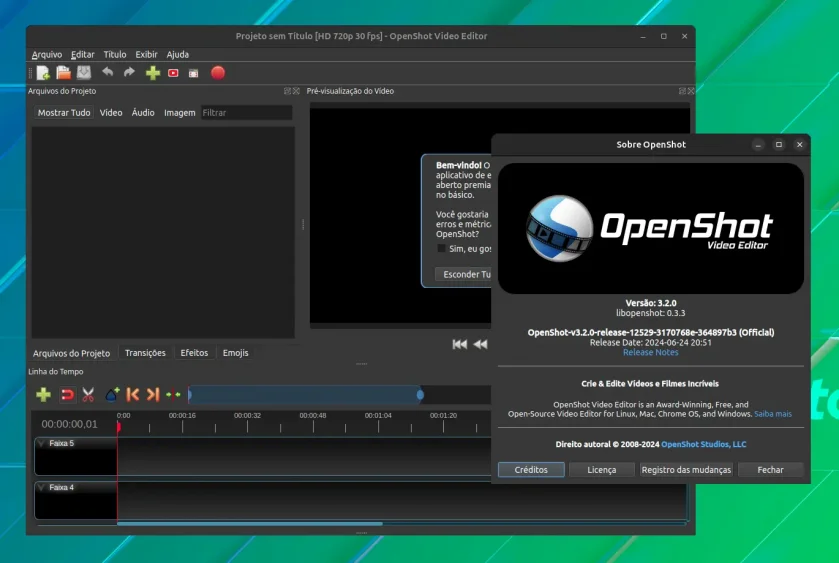Click the 00:00:32 mark on the ruler

[247, 416]
